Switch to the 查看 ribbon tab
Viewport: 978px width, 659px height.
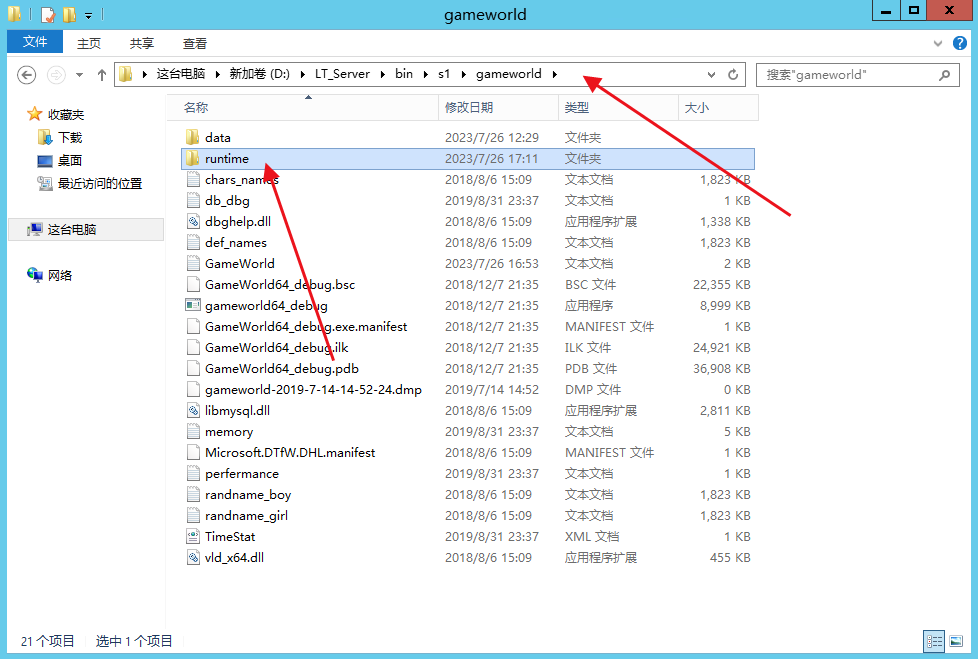click(x=195, y=43)
